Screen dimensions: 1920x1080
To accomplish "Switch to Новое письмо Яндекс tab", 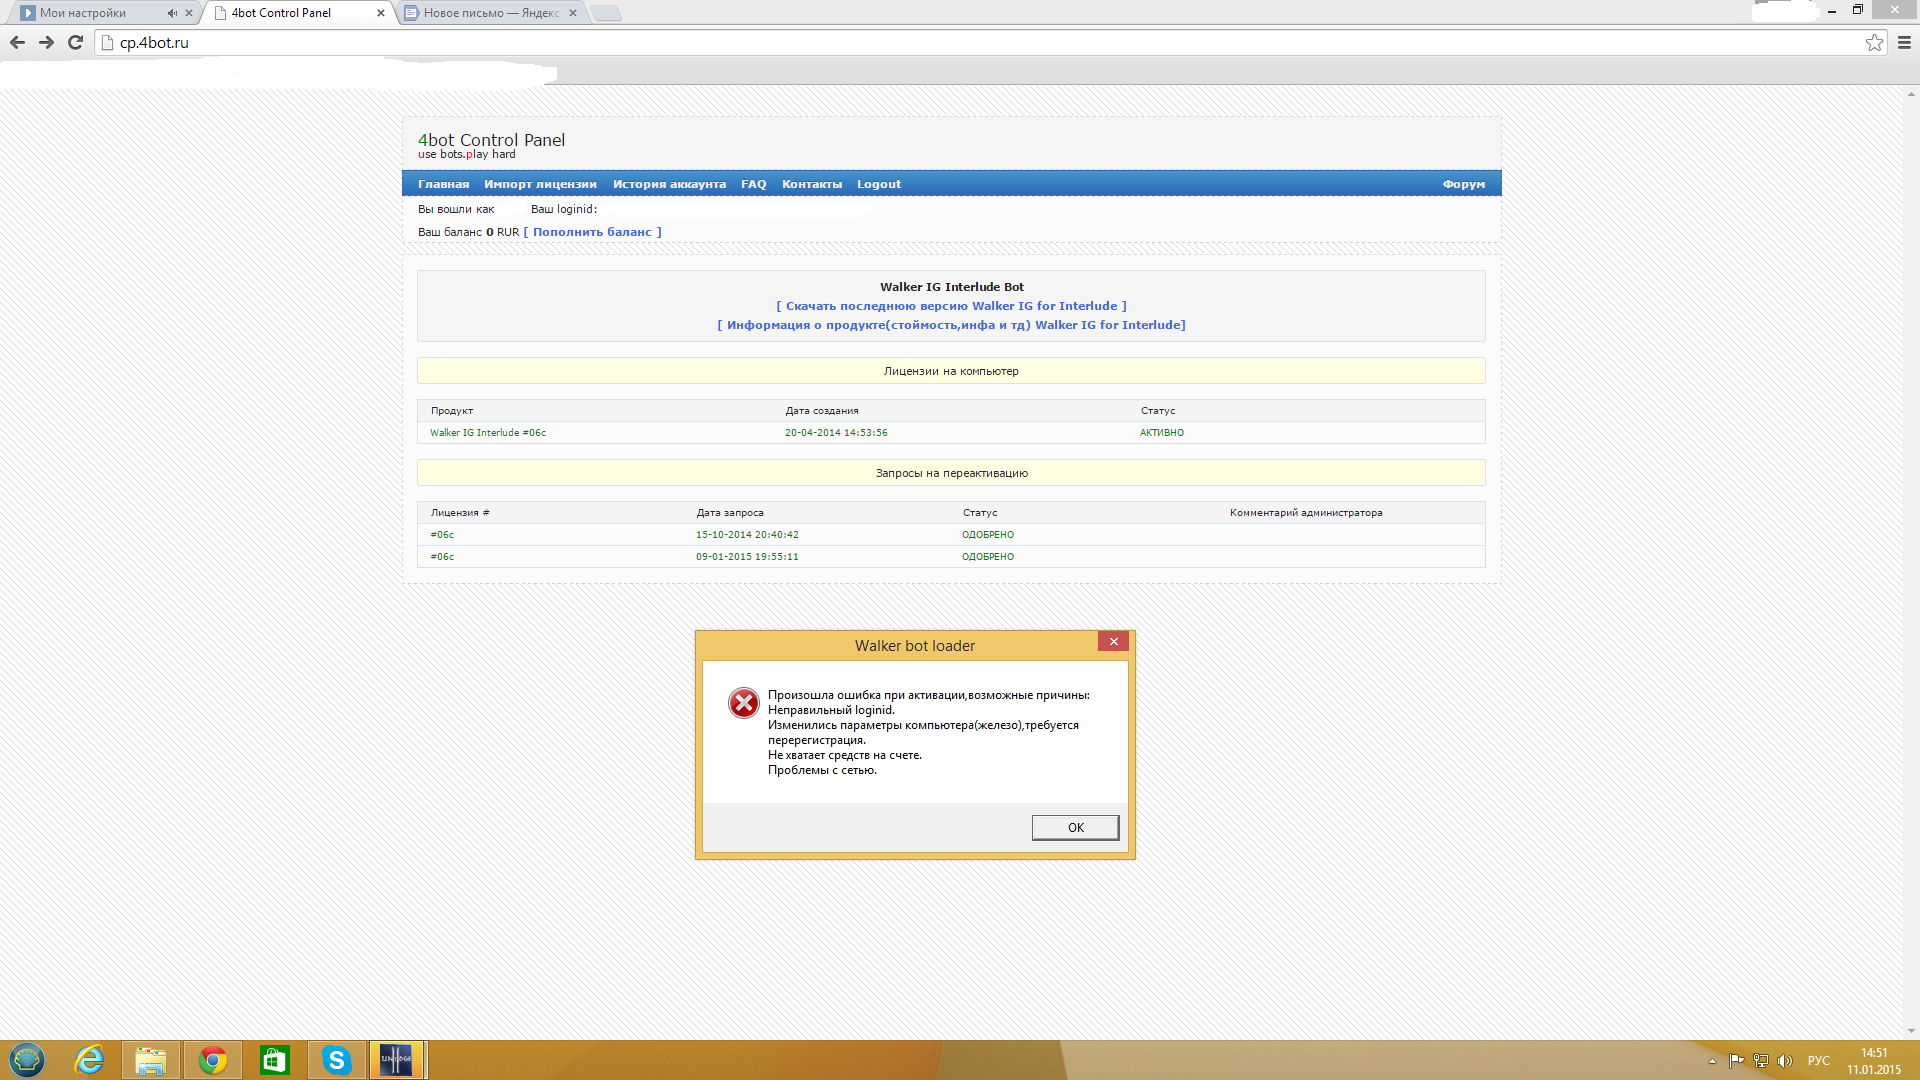I will [490, 13].
